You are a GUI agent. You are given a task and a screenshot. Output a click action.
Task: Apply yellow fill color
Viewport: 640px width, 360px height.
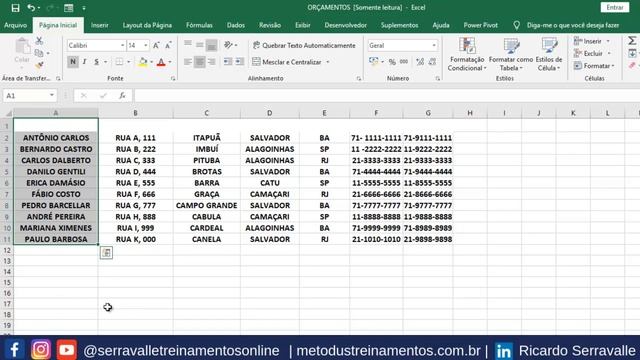[x=143, y=62]
